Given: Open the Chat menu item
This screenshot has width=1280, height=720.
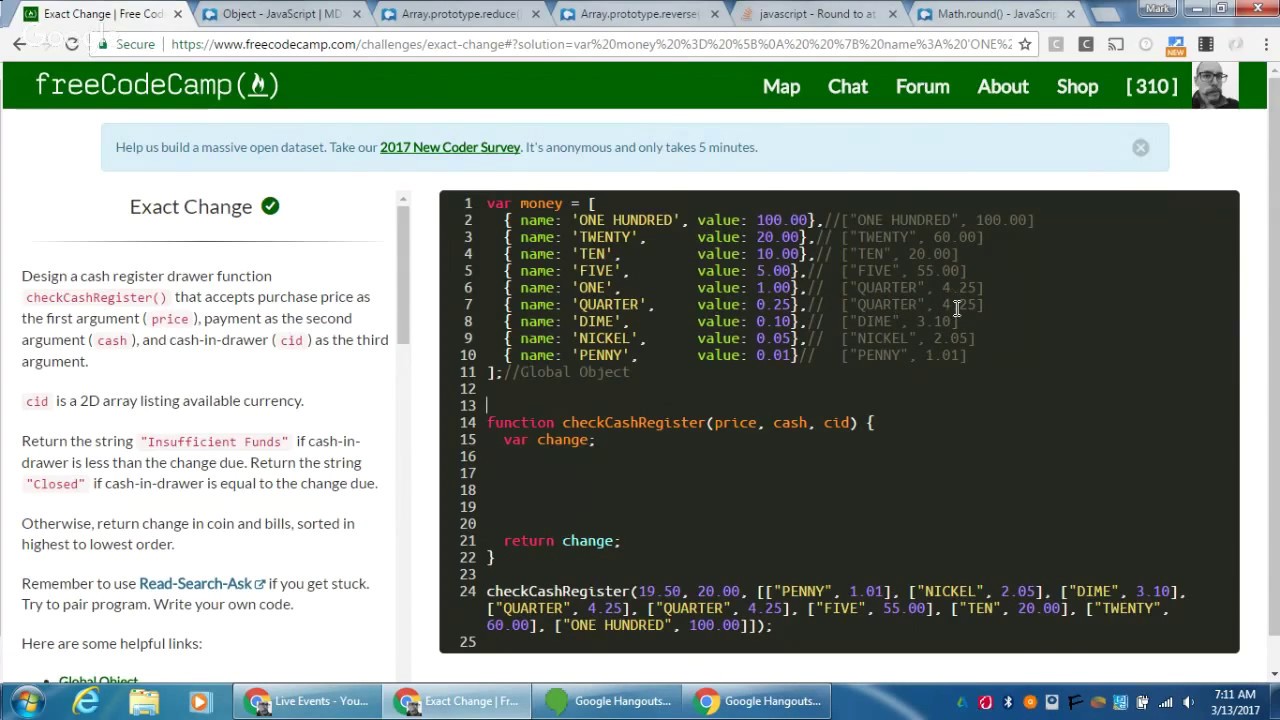Looking at the screenshot, I should 847,86.
